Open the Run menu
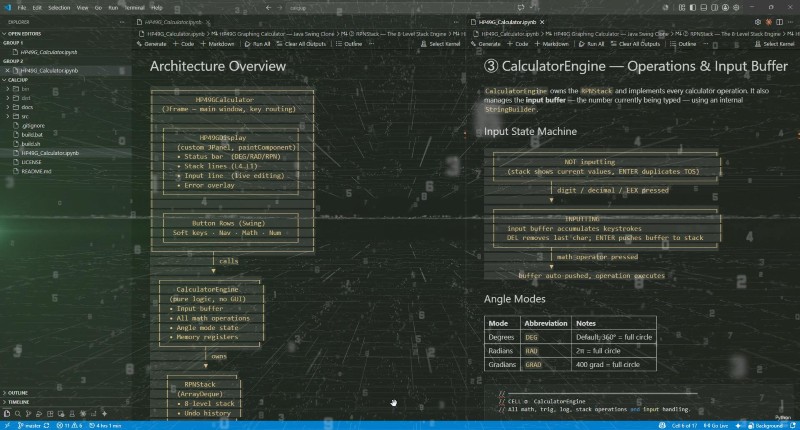 (113, 8)
